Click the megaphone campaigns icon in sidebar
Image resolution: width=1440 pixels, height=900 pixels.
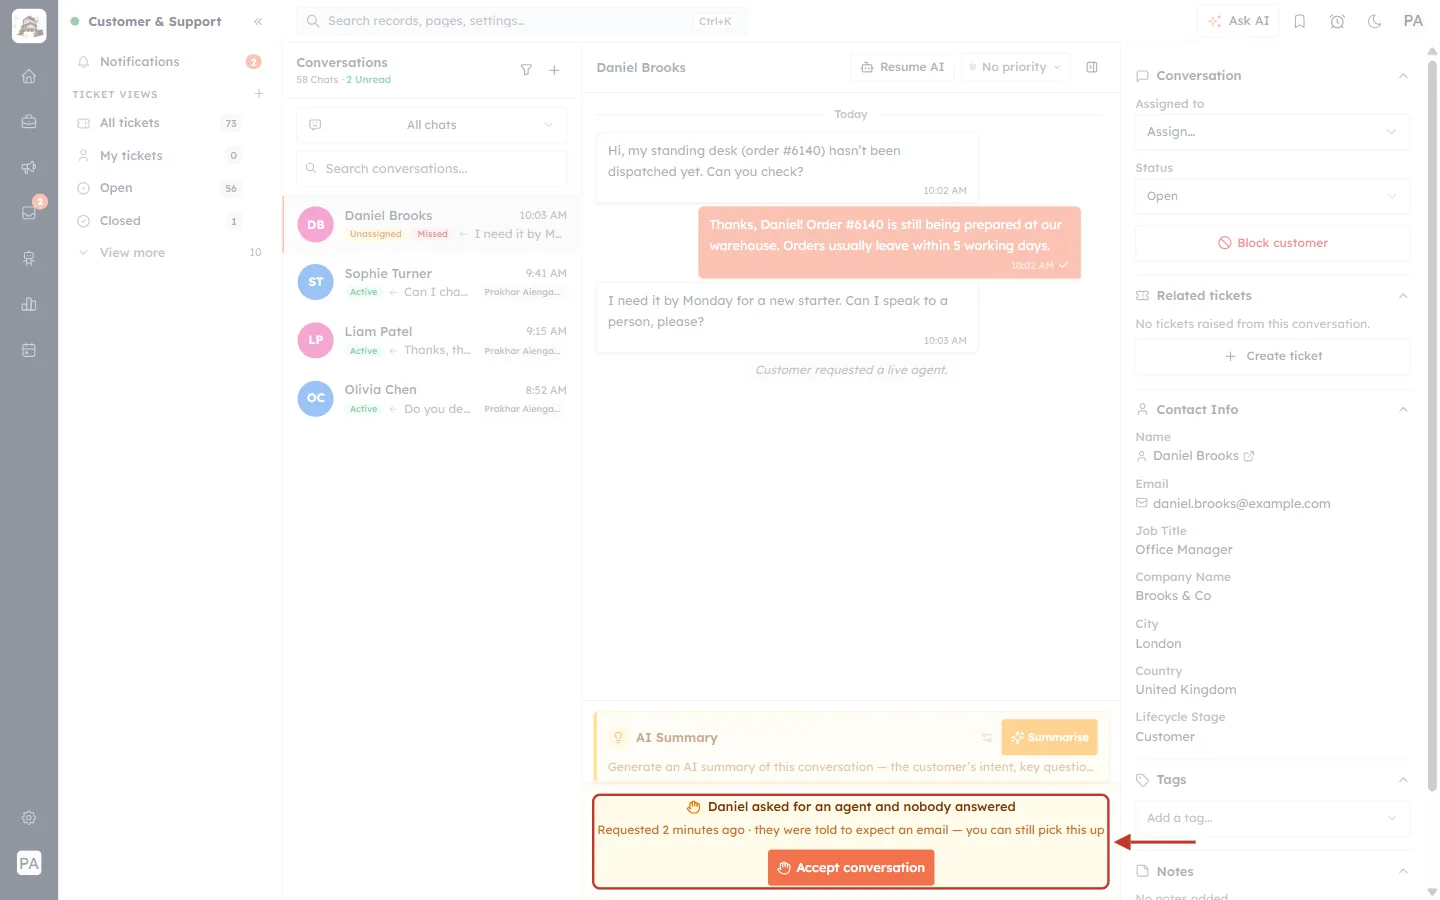coord(29,167)
